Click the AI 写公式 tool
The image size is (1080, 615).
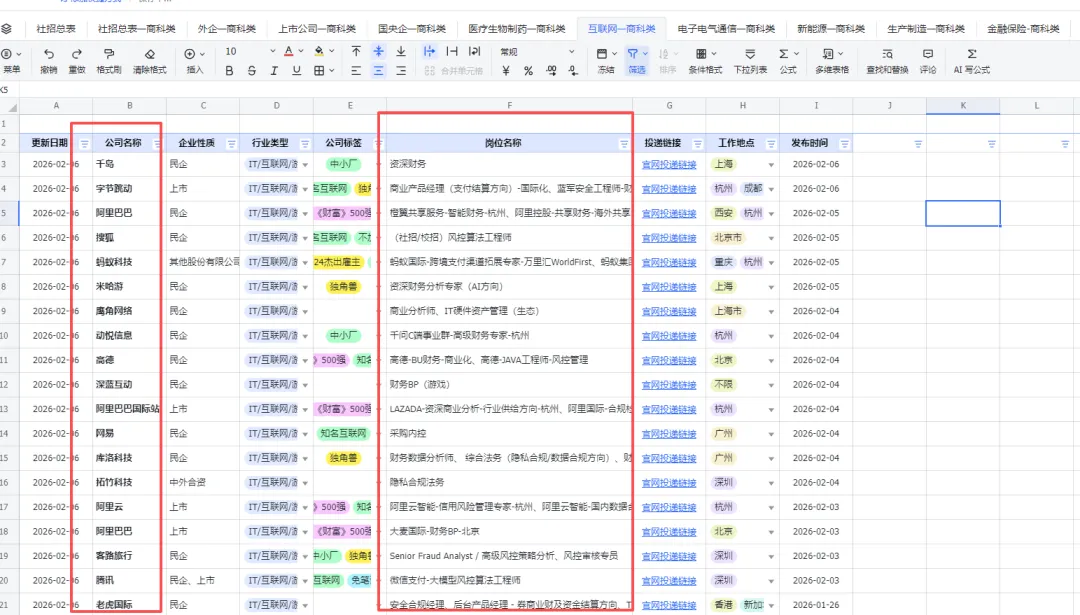point(971,61)
